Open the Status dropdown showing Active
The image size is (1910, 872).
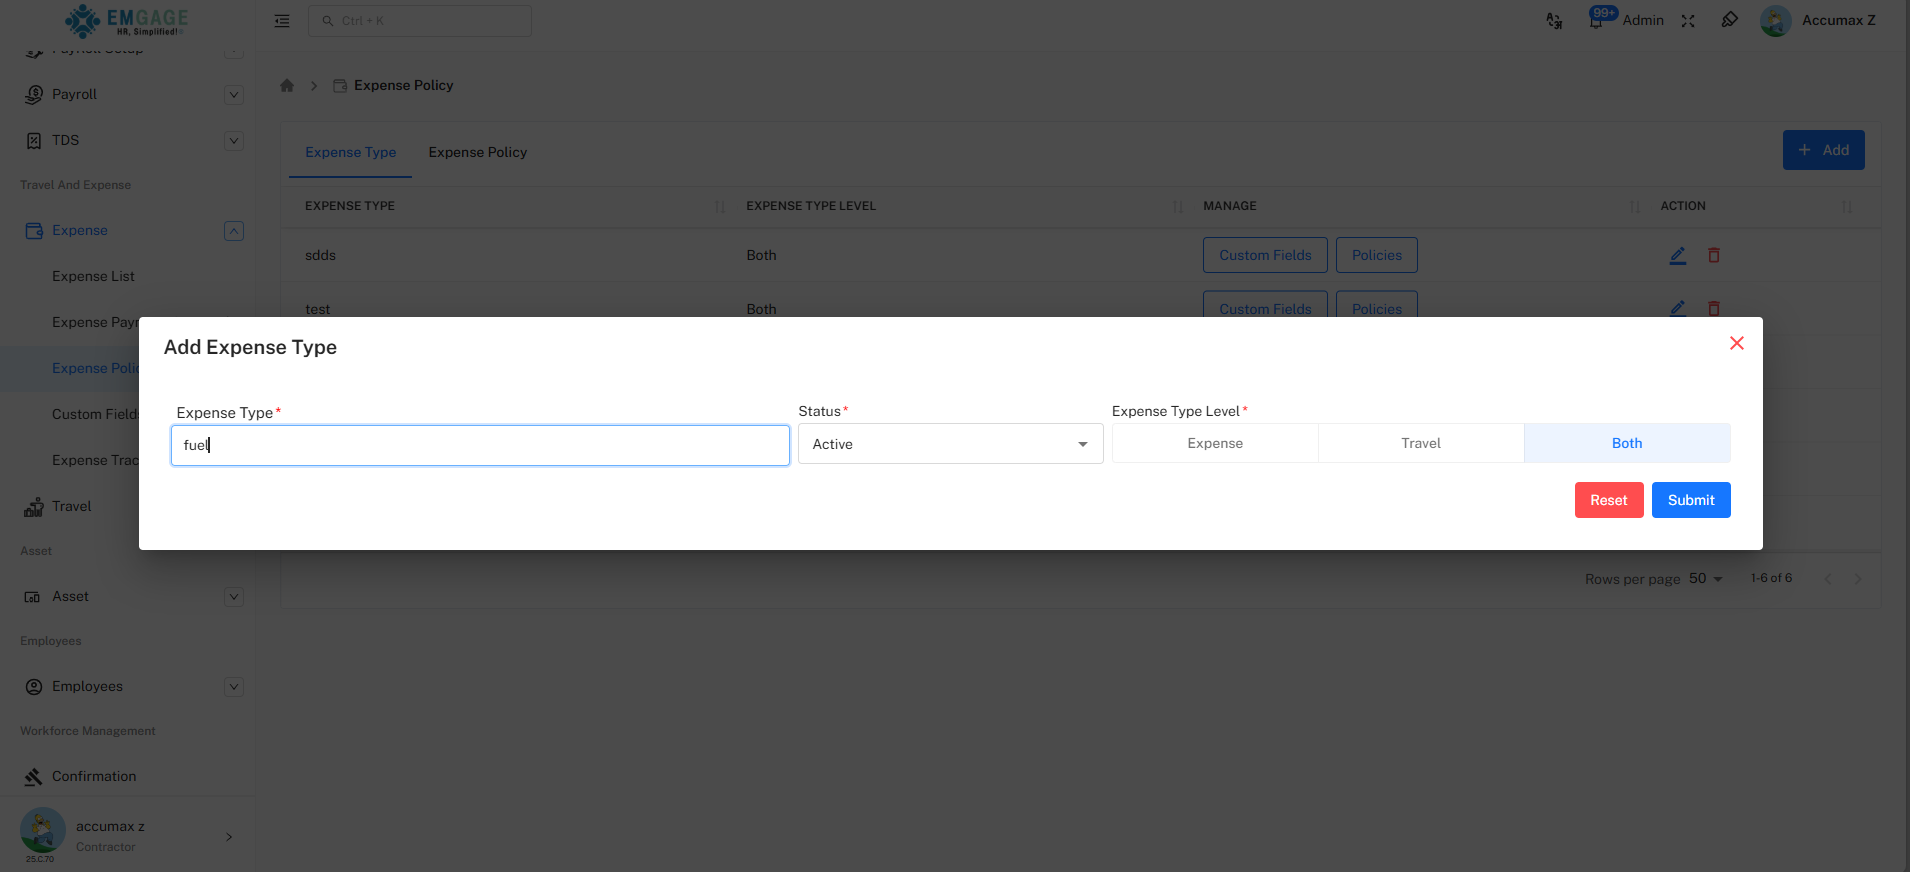coord(950,444)
